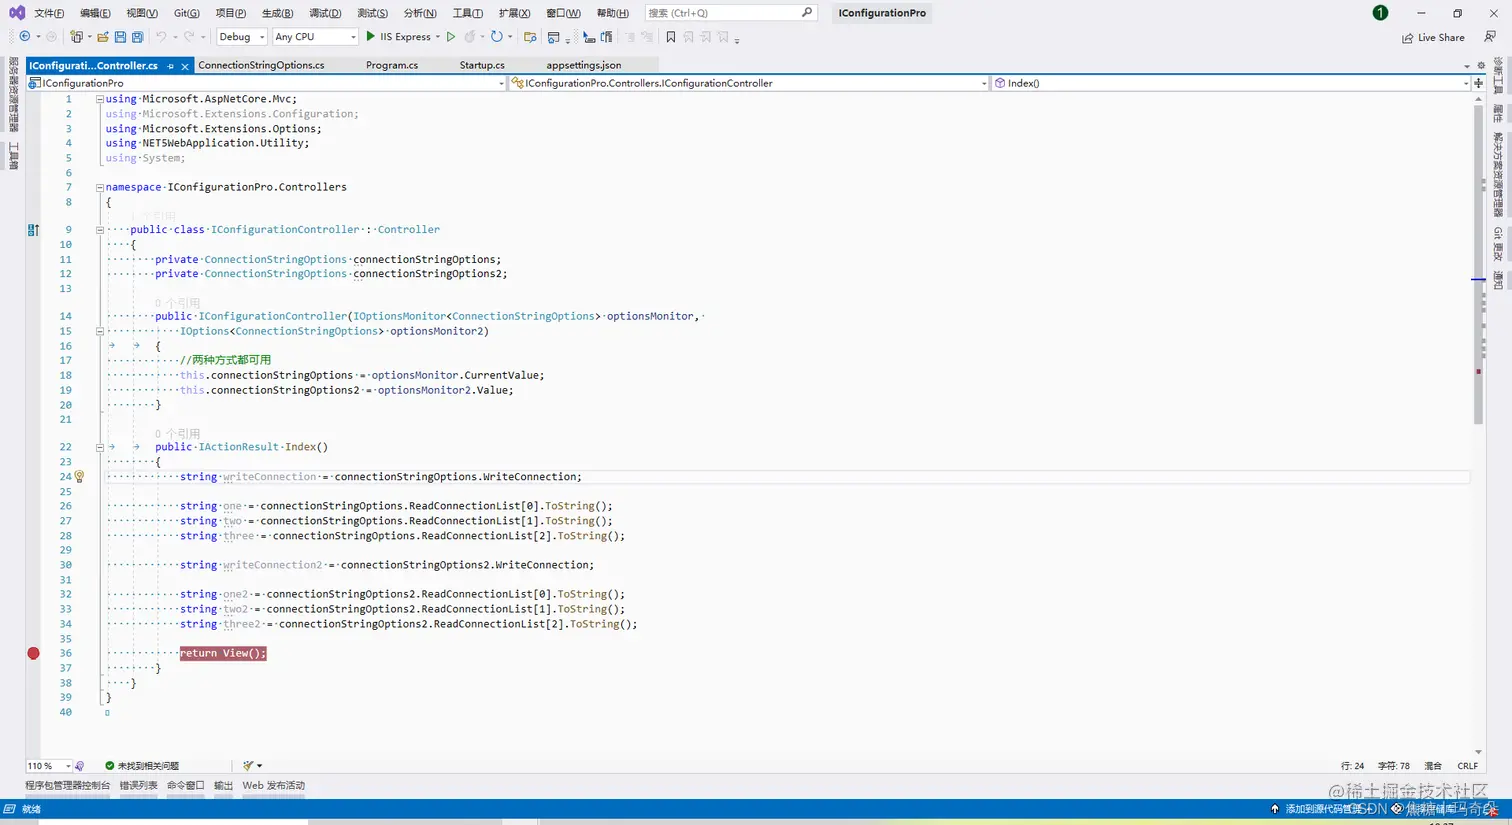Click the redo arrow icon
The image size is (1512, 825).
tap(188, 37)
